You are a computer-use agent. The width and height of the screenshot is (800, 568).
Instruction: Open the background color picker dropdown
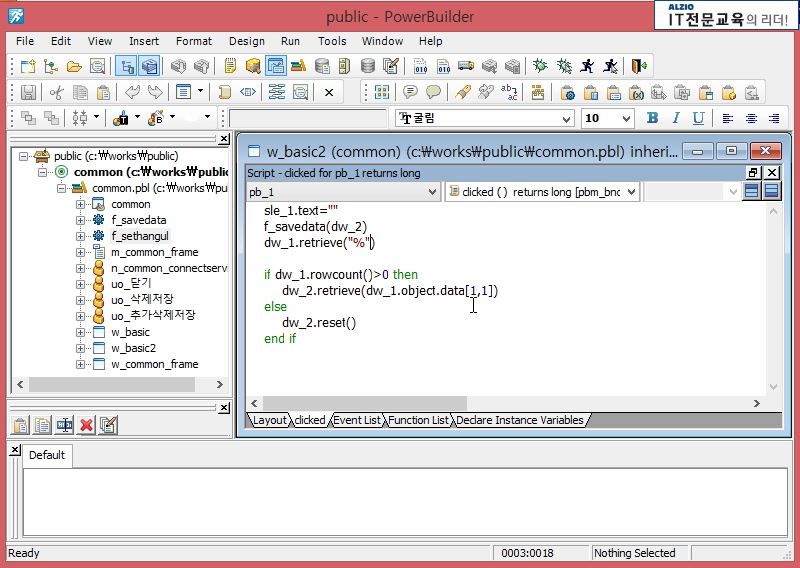[x=172, y=118]
